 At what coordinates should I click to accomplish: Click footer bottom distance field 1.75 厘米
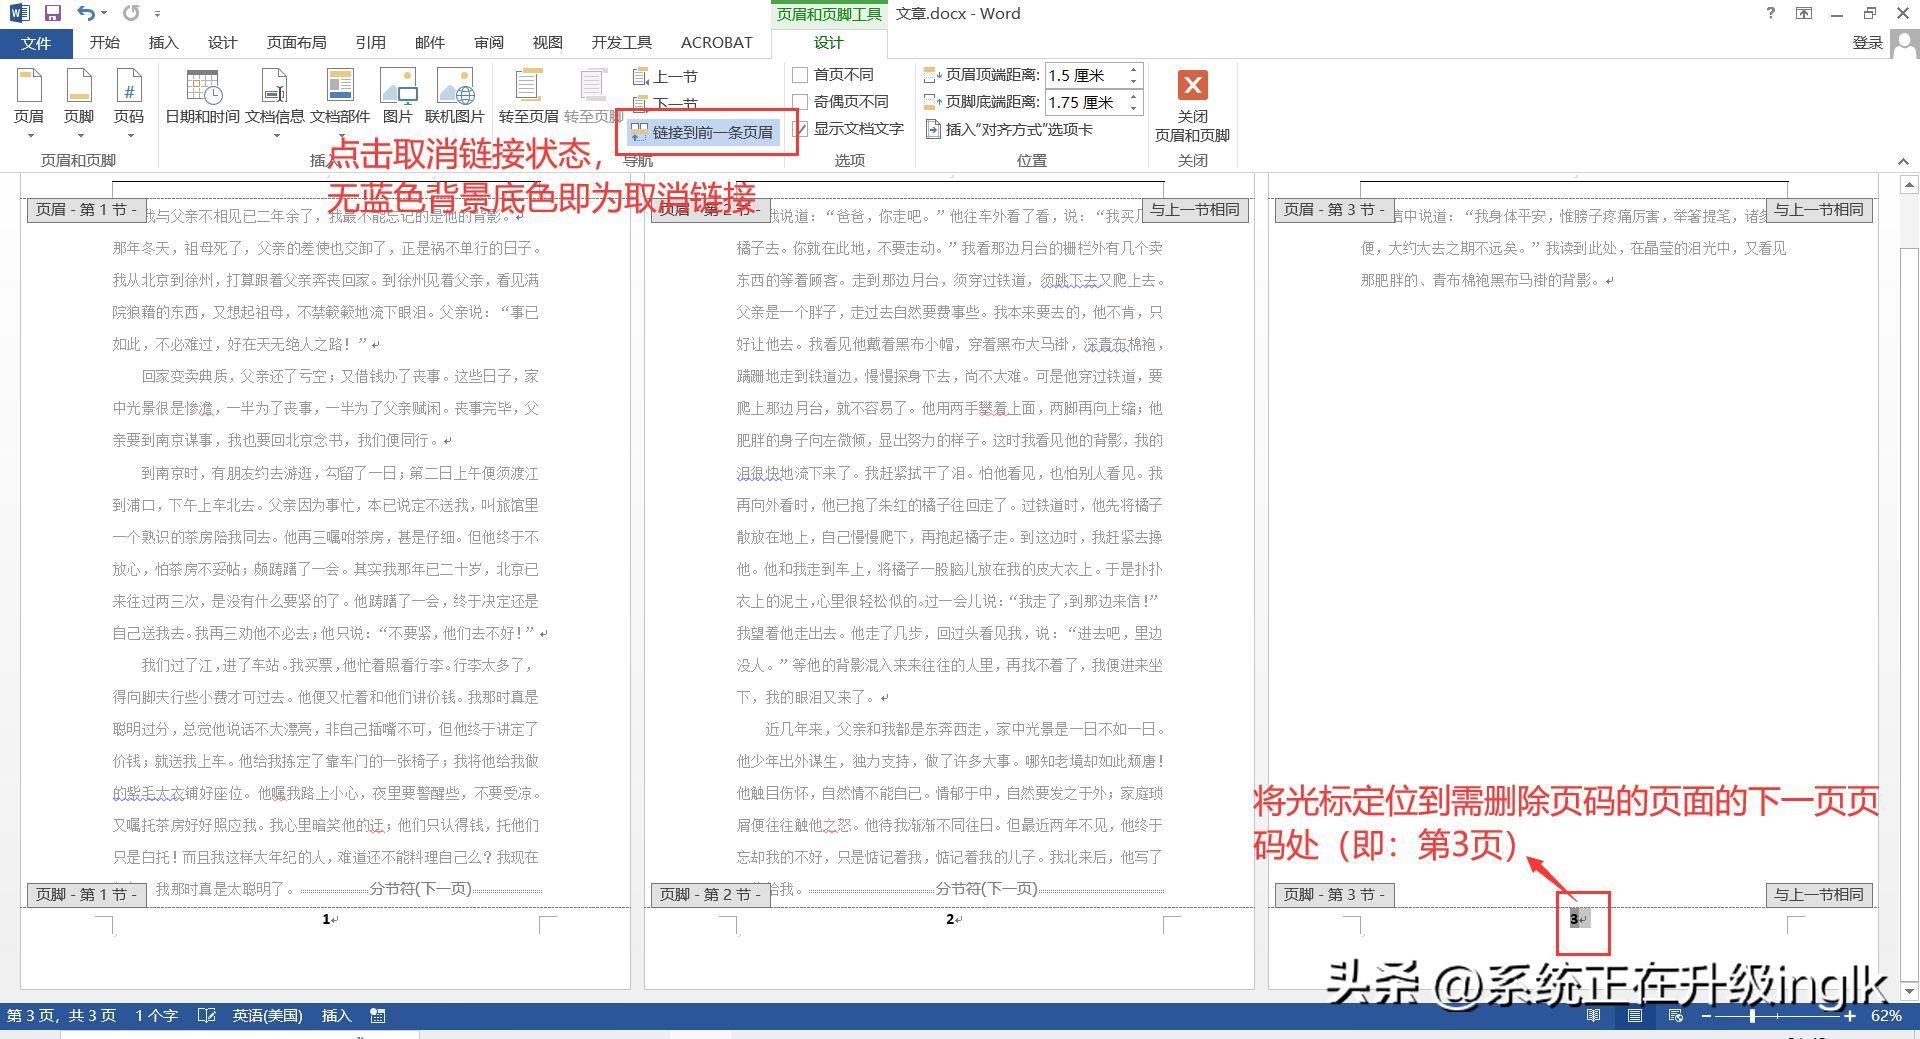[x=1085, y=102]
